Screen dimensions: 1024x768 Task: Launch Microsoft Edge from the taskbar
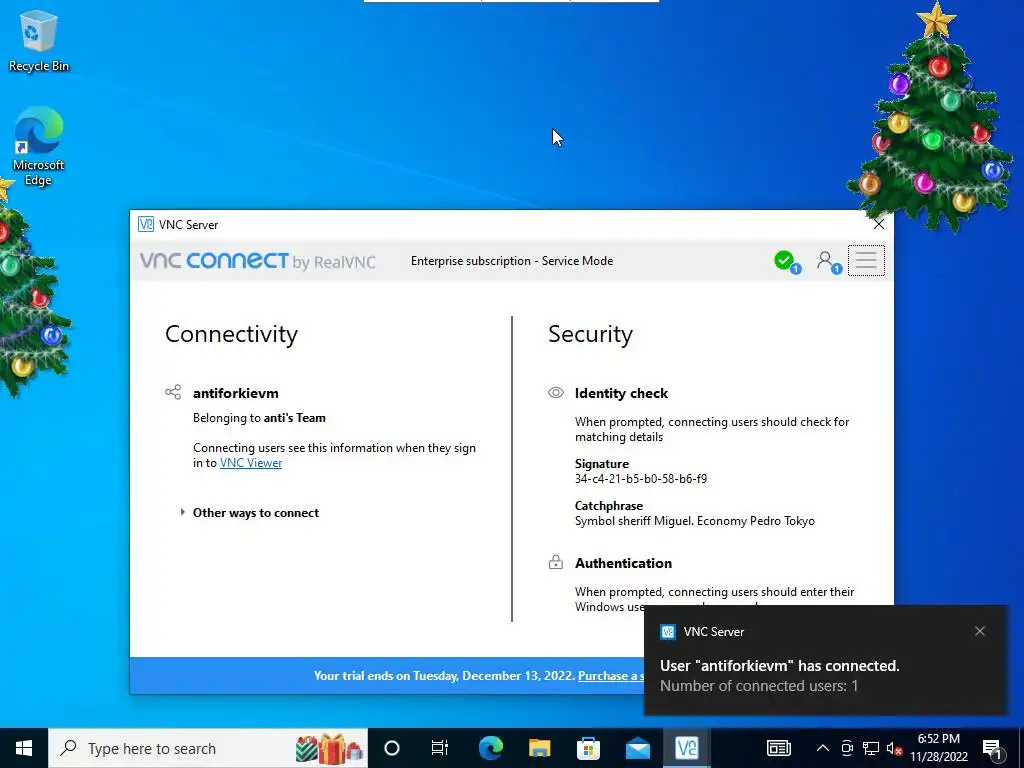490,748
